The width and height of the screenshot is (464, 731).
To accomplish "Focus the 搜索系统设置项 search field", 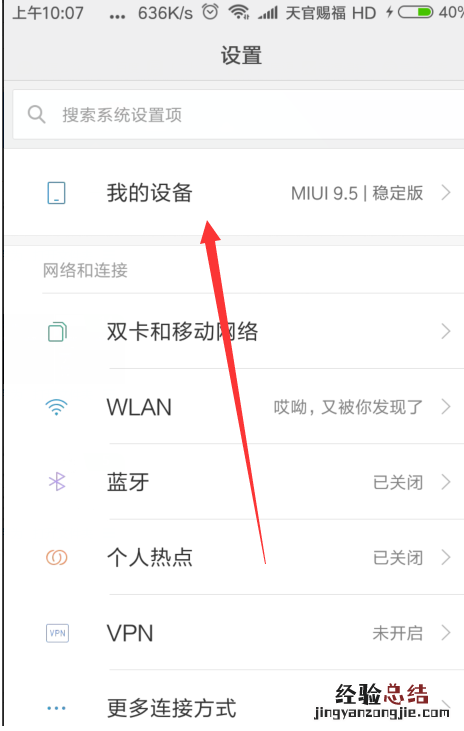I will (x=238, y=115).
